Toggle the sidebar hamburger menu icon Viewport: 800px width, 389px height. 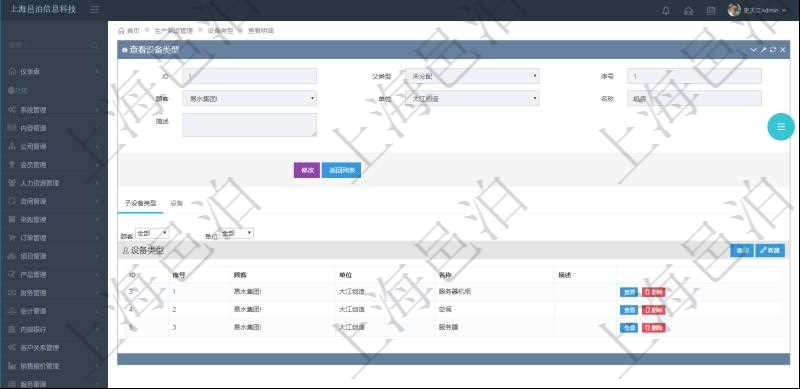click(95, 9)
